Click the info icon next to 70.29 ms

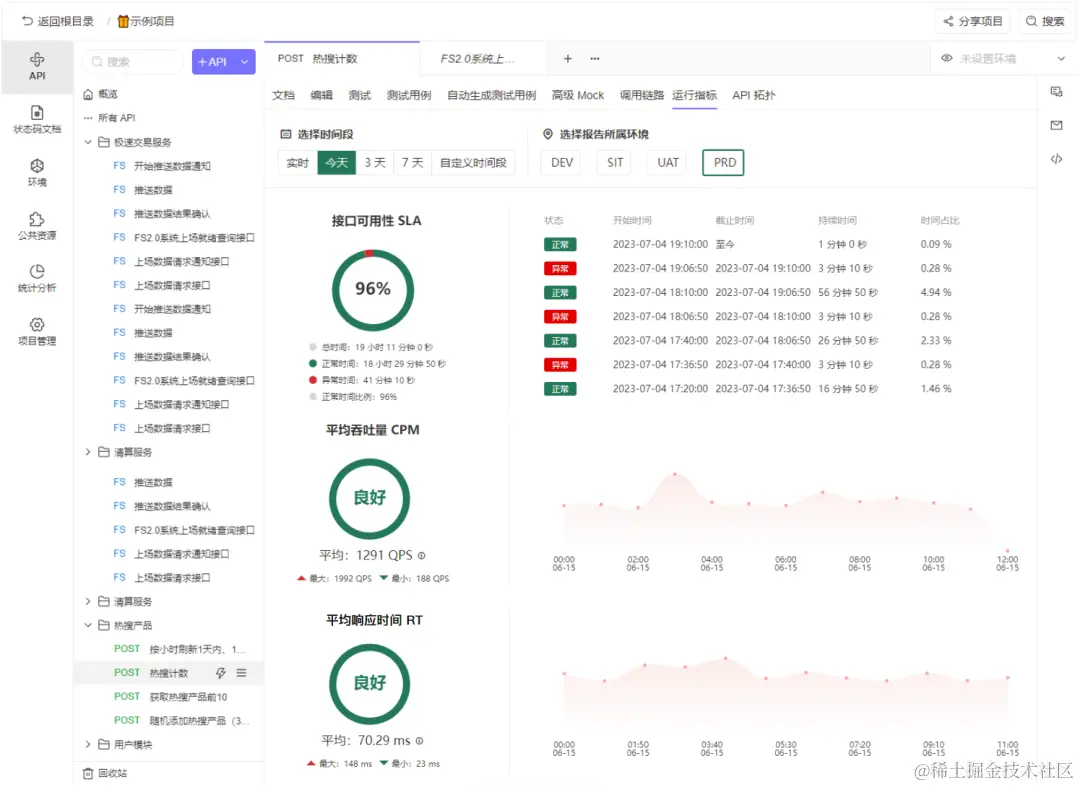[419, 741]
